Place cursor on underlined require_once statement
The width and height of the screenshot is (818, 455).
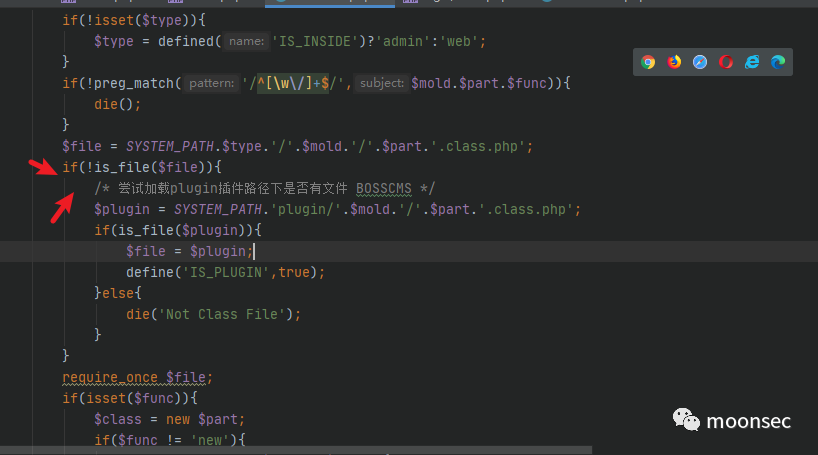pyautogui.click(x=137, y=377)
